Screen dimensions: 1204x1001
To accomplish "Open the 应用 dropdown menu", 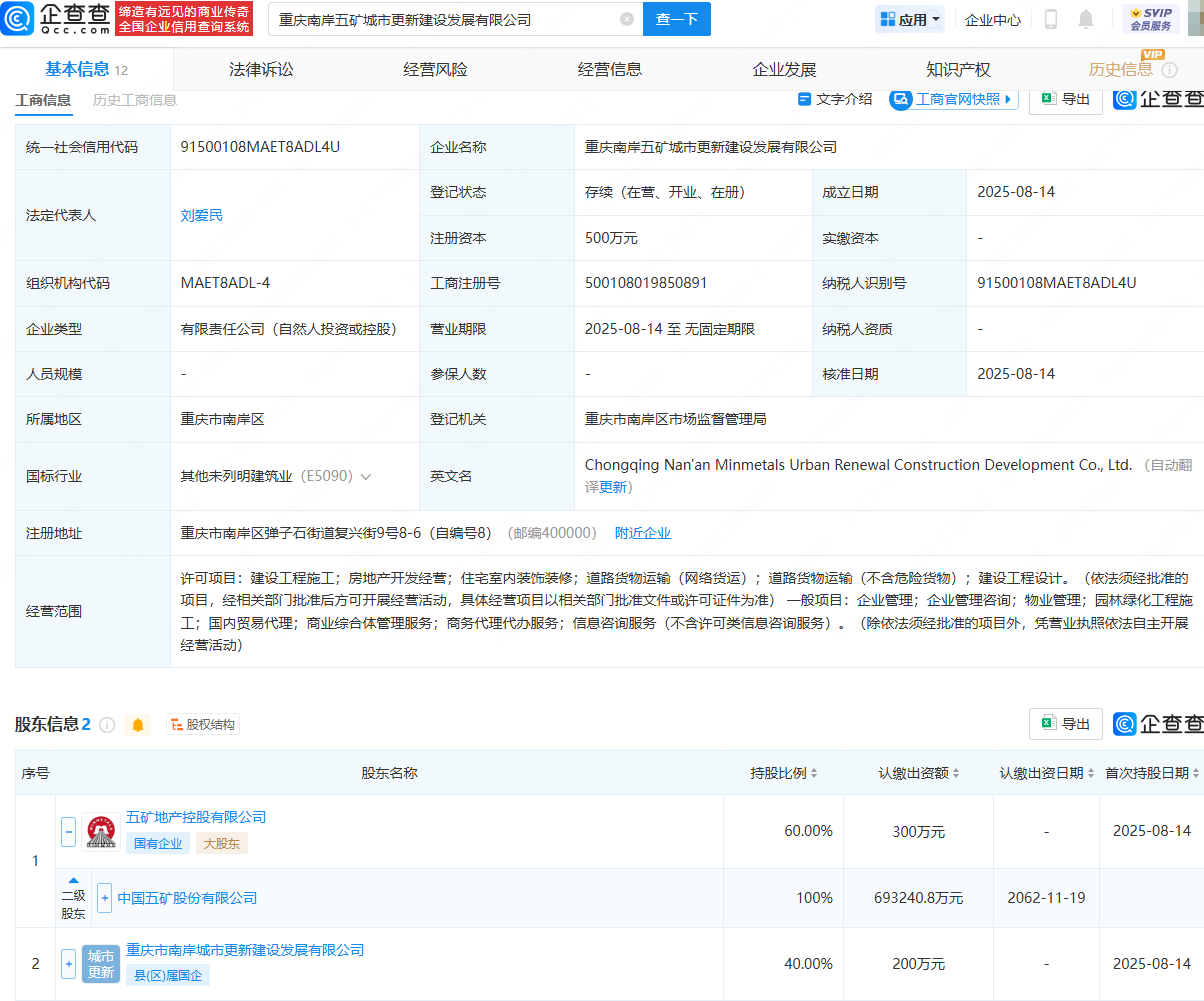I will (x=910, y=19).
